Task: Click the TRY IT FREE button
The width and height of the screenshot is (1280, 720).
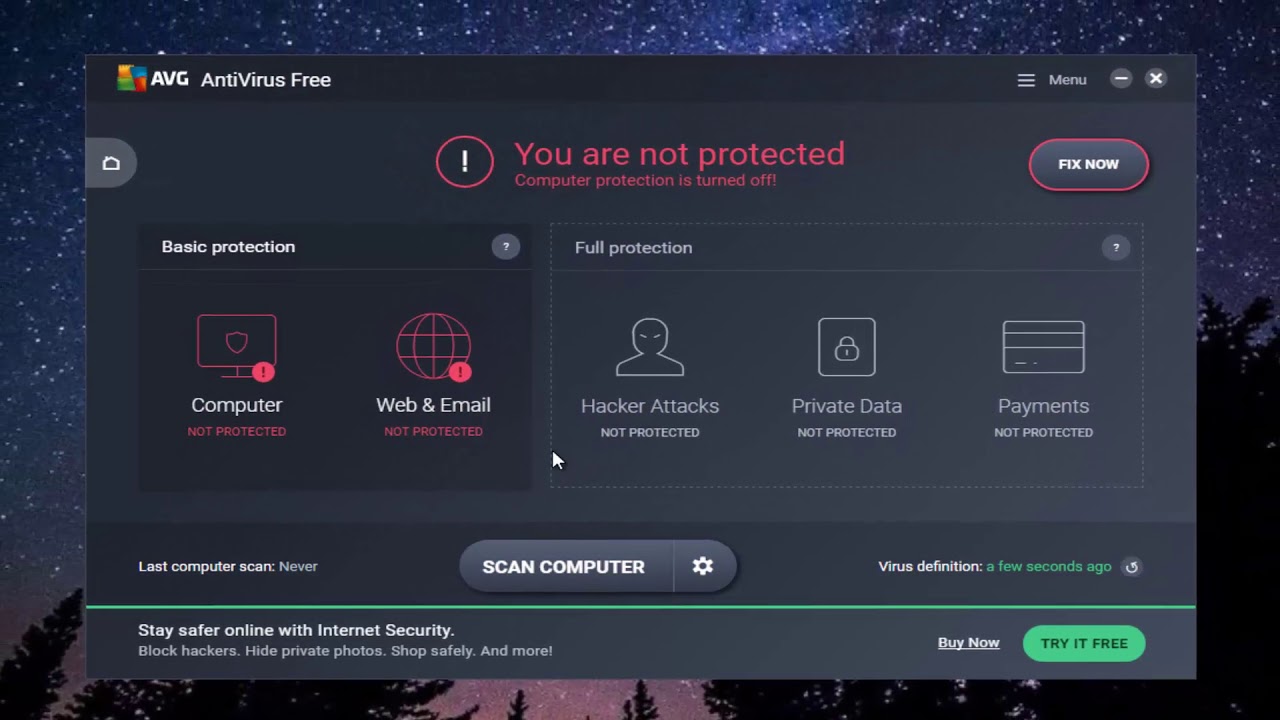Action: [x=1084, y=643]
